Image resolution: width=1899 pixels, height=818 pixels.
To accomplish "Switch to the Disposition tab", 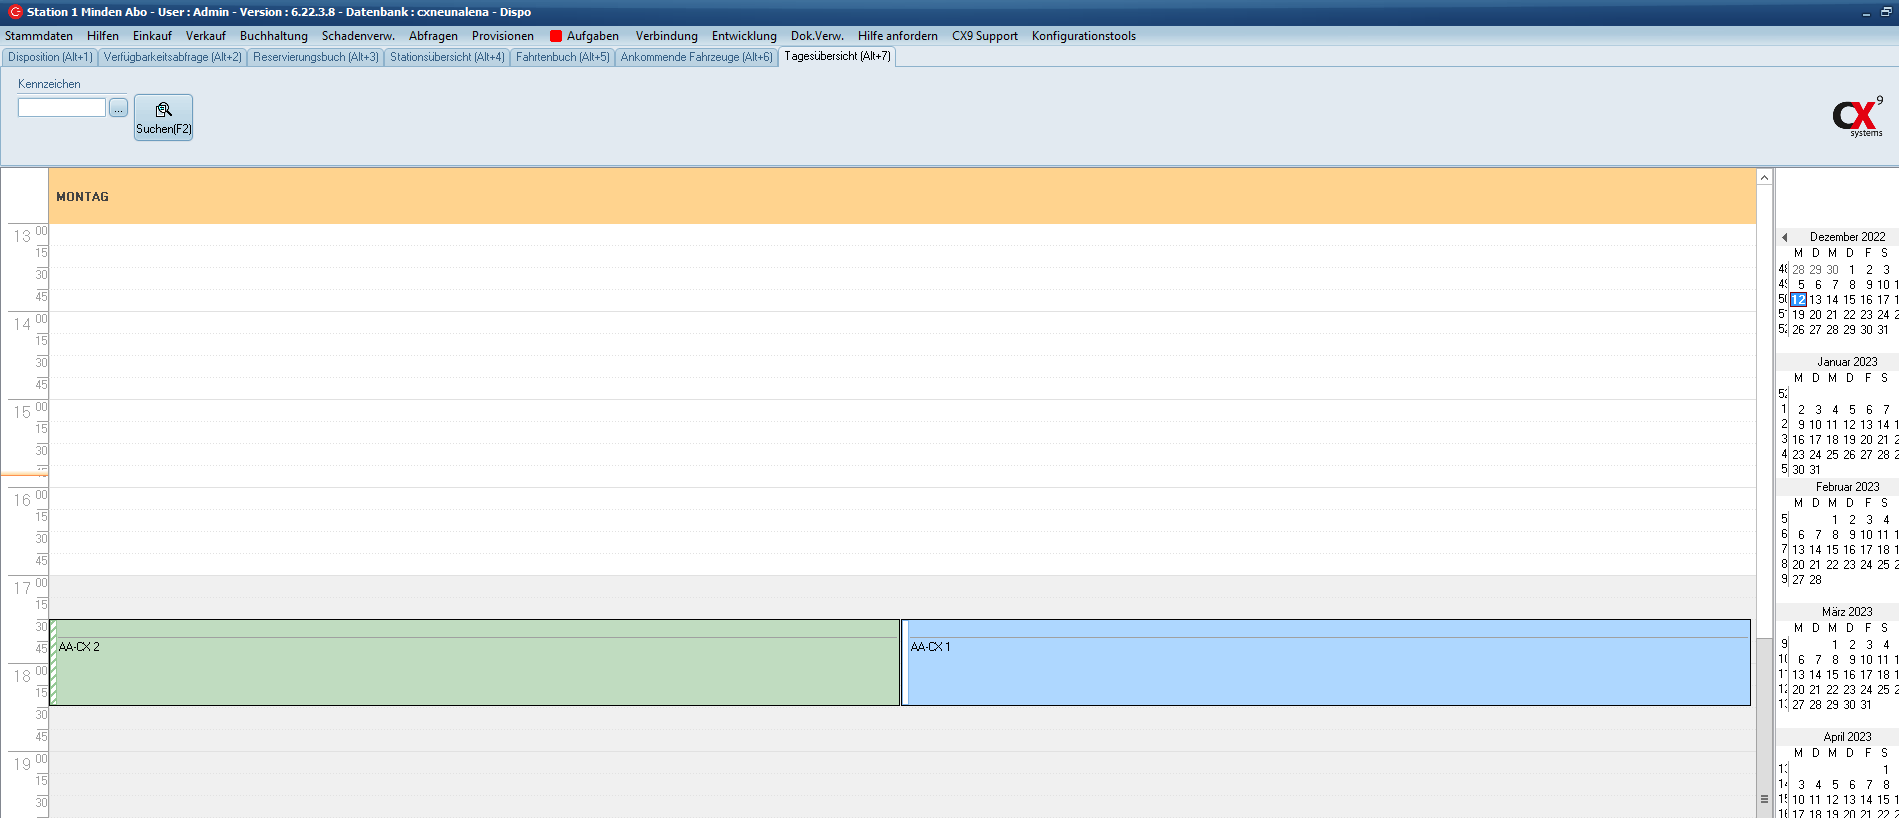I will click(x=50, y=57).
